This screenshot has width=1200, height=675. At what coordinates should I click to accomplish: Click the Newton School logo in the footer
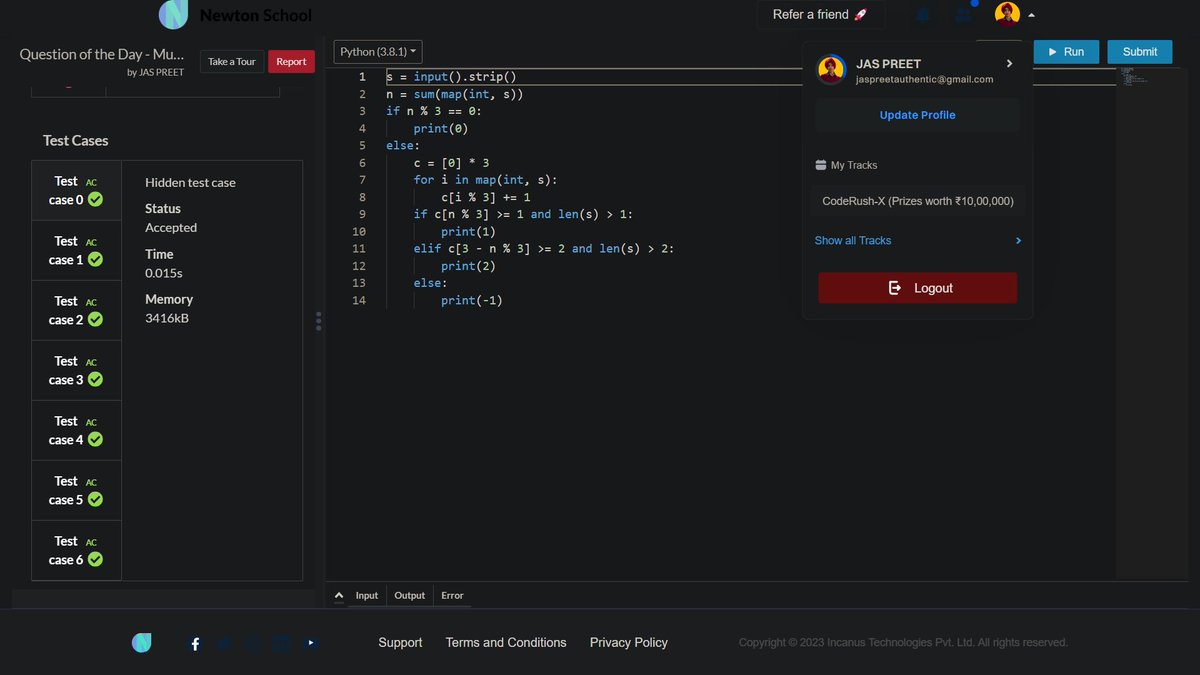point(141,642)
